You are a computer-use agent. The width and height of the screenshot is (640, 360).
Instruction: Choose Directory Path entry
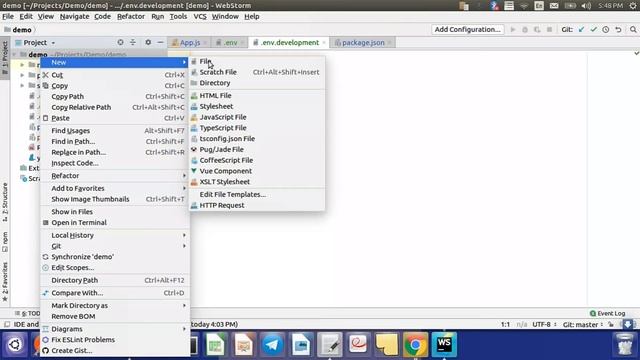(115, 280)
